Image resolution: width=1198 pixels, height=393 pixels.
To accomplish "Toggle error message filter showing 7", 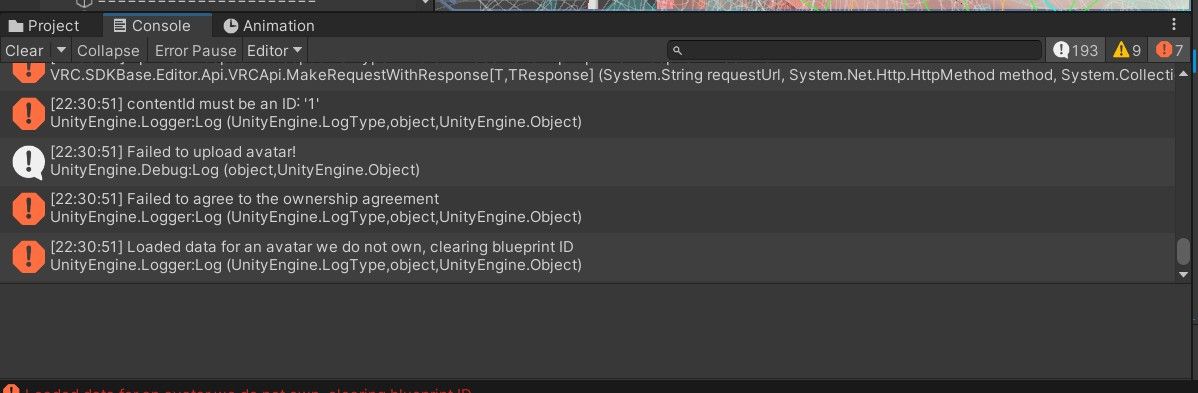I will click(1169, 50).
